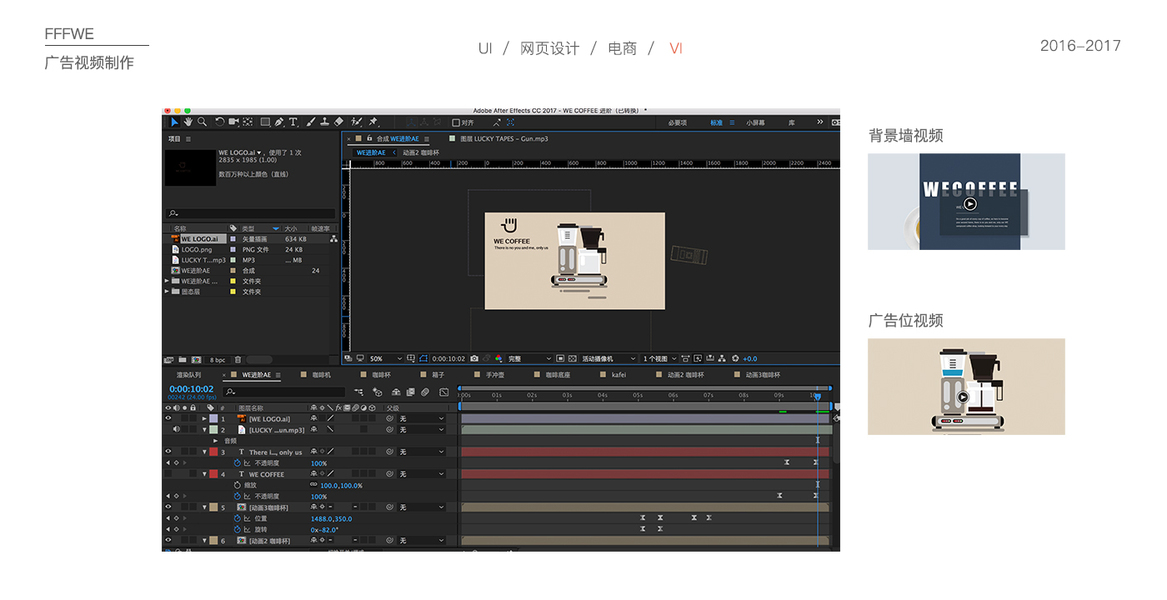Select the Pan Behind anchor point tool
Viewport: 1167px width, 600px height.
(x=247, y=121)
